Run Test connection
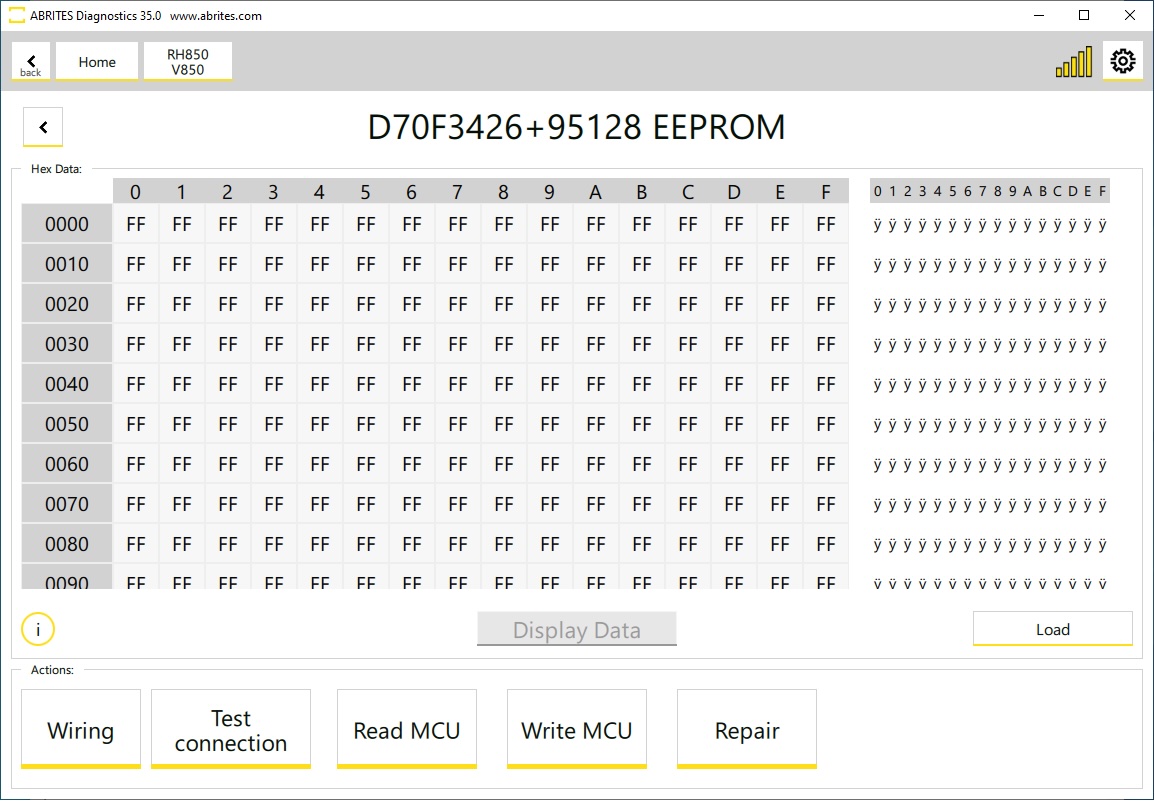 coord(231,730)
